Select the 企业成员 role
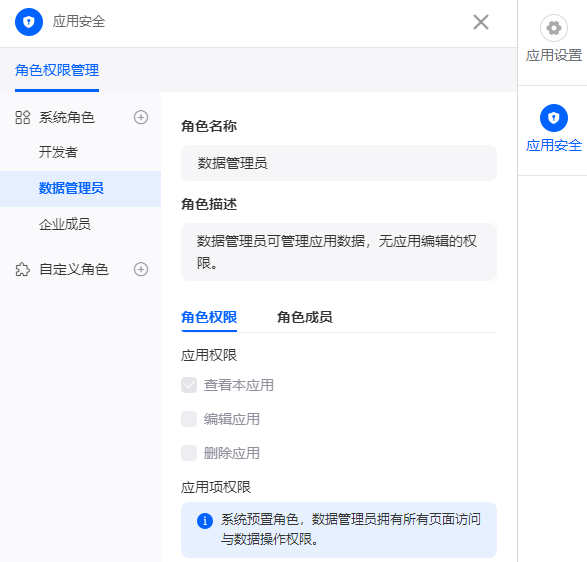Viewport: 587px width, 562px height. click(65, 224)
